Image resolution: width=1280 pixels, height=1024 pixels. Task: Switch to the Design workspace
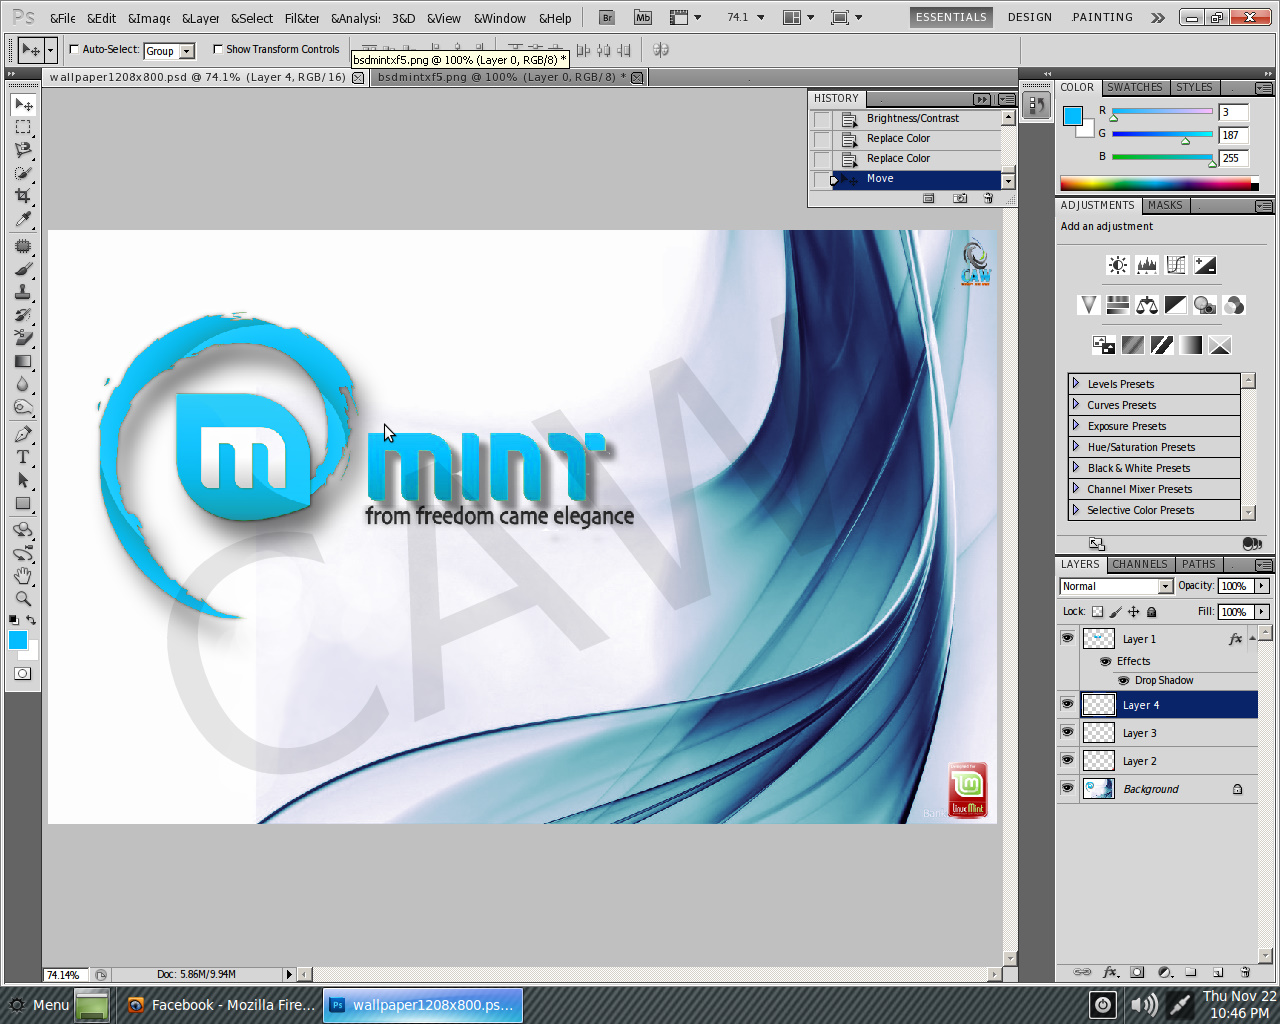point(1030,17)
